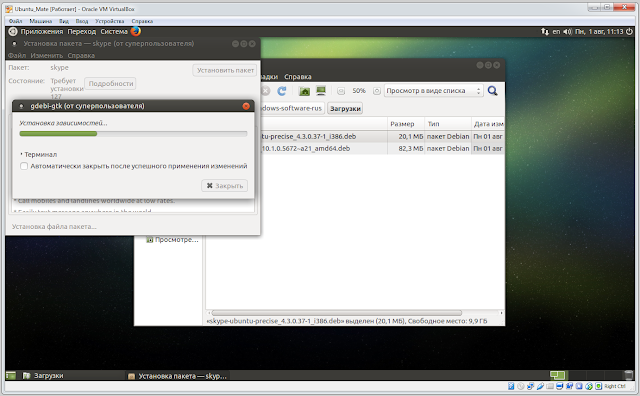
Task: Launch Firefox from the top panel
Action: (136, 31)
